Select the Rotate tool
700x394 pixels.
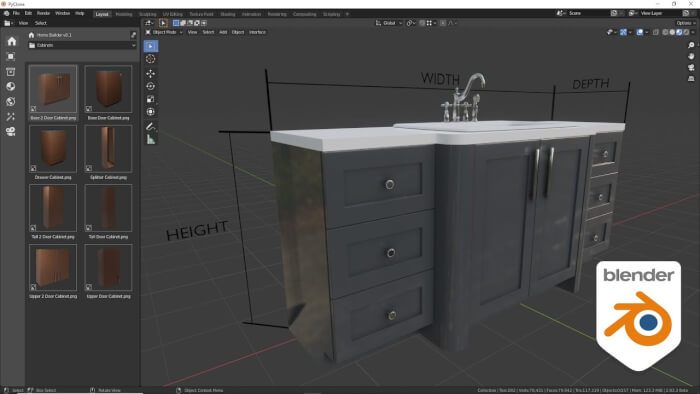tap(151, 86)
